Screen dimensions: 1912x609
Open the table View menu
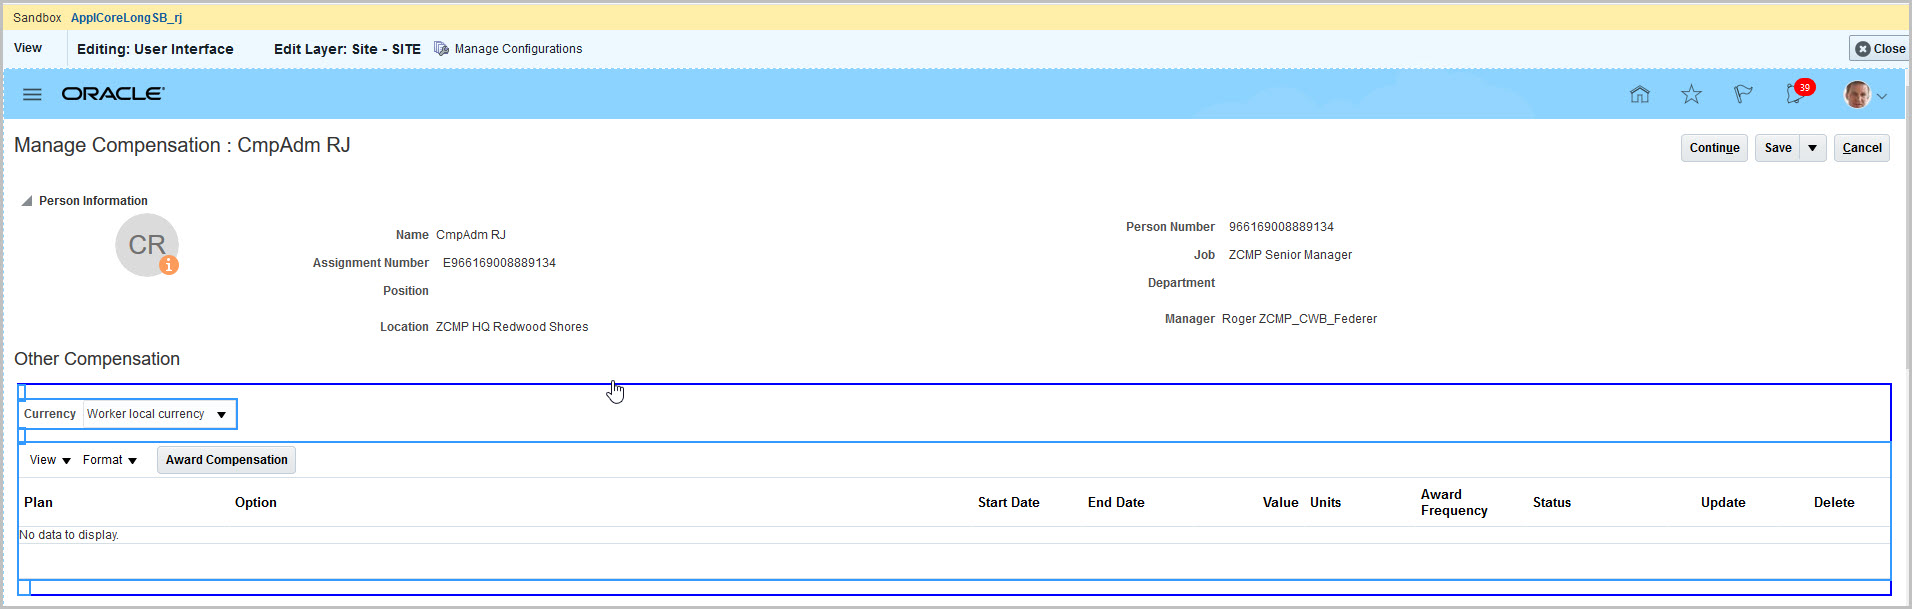[x=50, y=460]
